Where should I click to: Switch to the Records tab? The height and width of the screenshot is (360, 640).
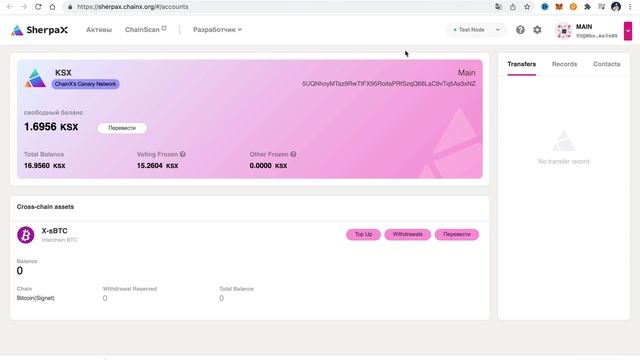(x=564, y=64)
